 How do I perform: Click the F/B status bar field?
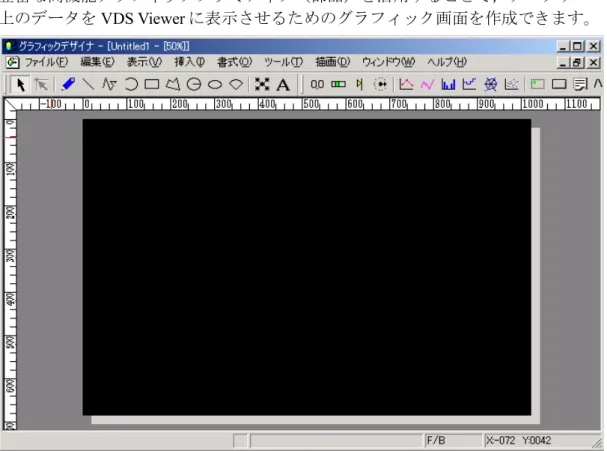453,441
